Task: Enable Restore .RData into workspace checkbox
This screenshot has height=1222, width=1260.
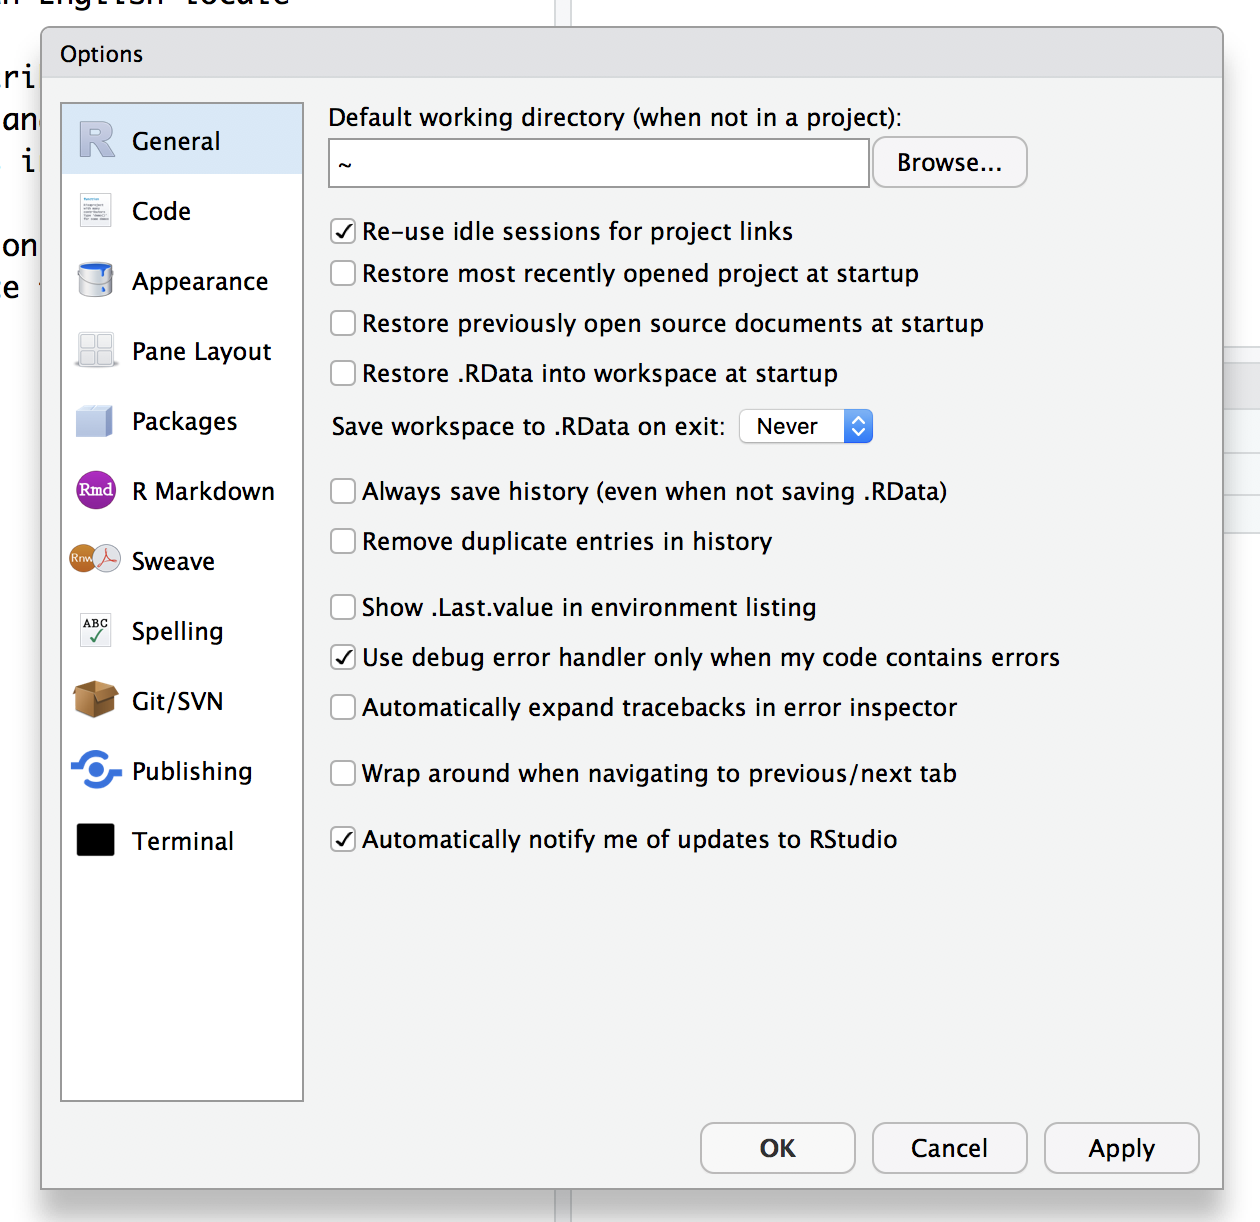Action: pyautogui.click(x=343, y=373)
